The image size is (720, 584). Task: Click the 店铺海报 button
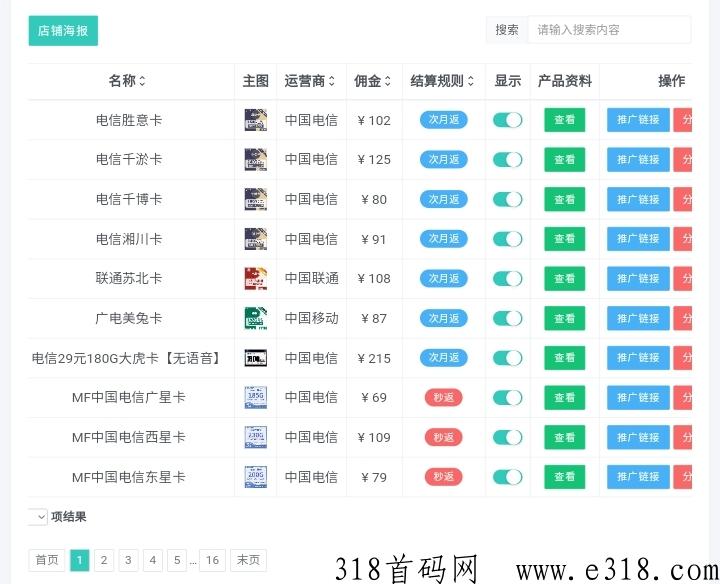click(63, 31)
